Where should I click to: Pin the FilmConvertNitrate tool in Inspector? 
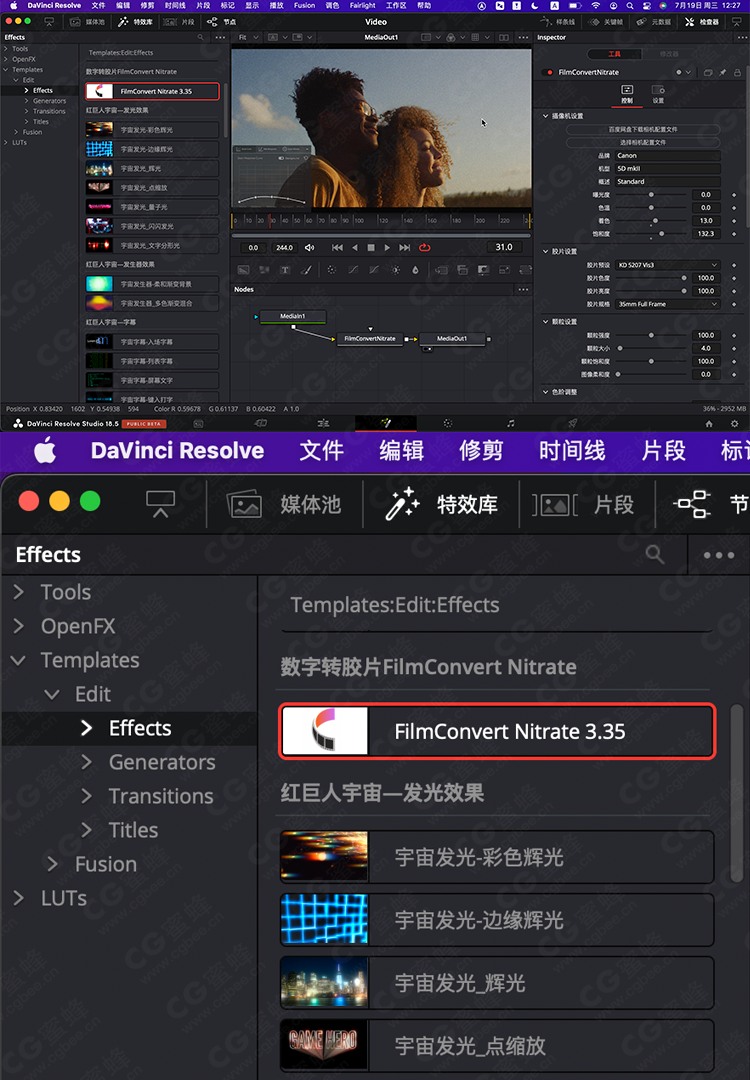pos(722,72)
